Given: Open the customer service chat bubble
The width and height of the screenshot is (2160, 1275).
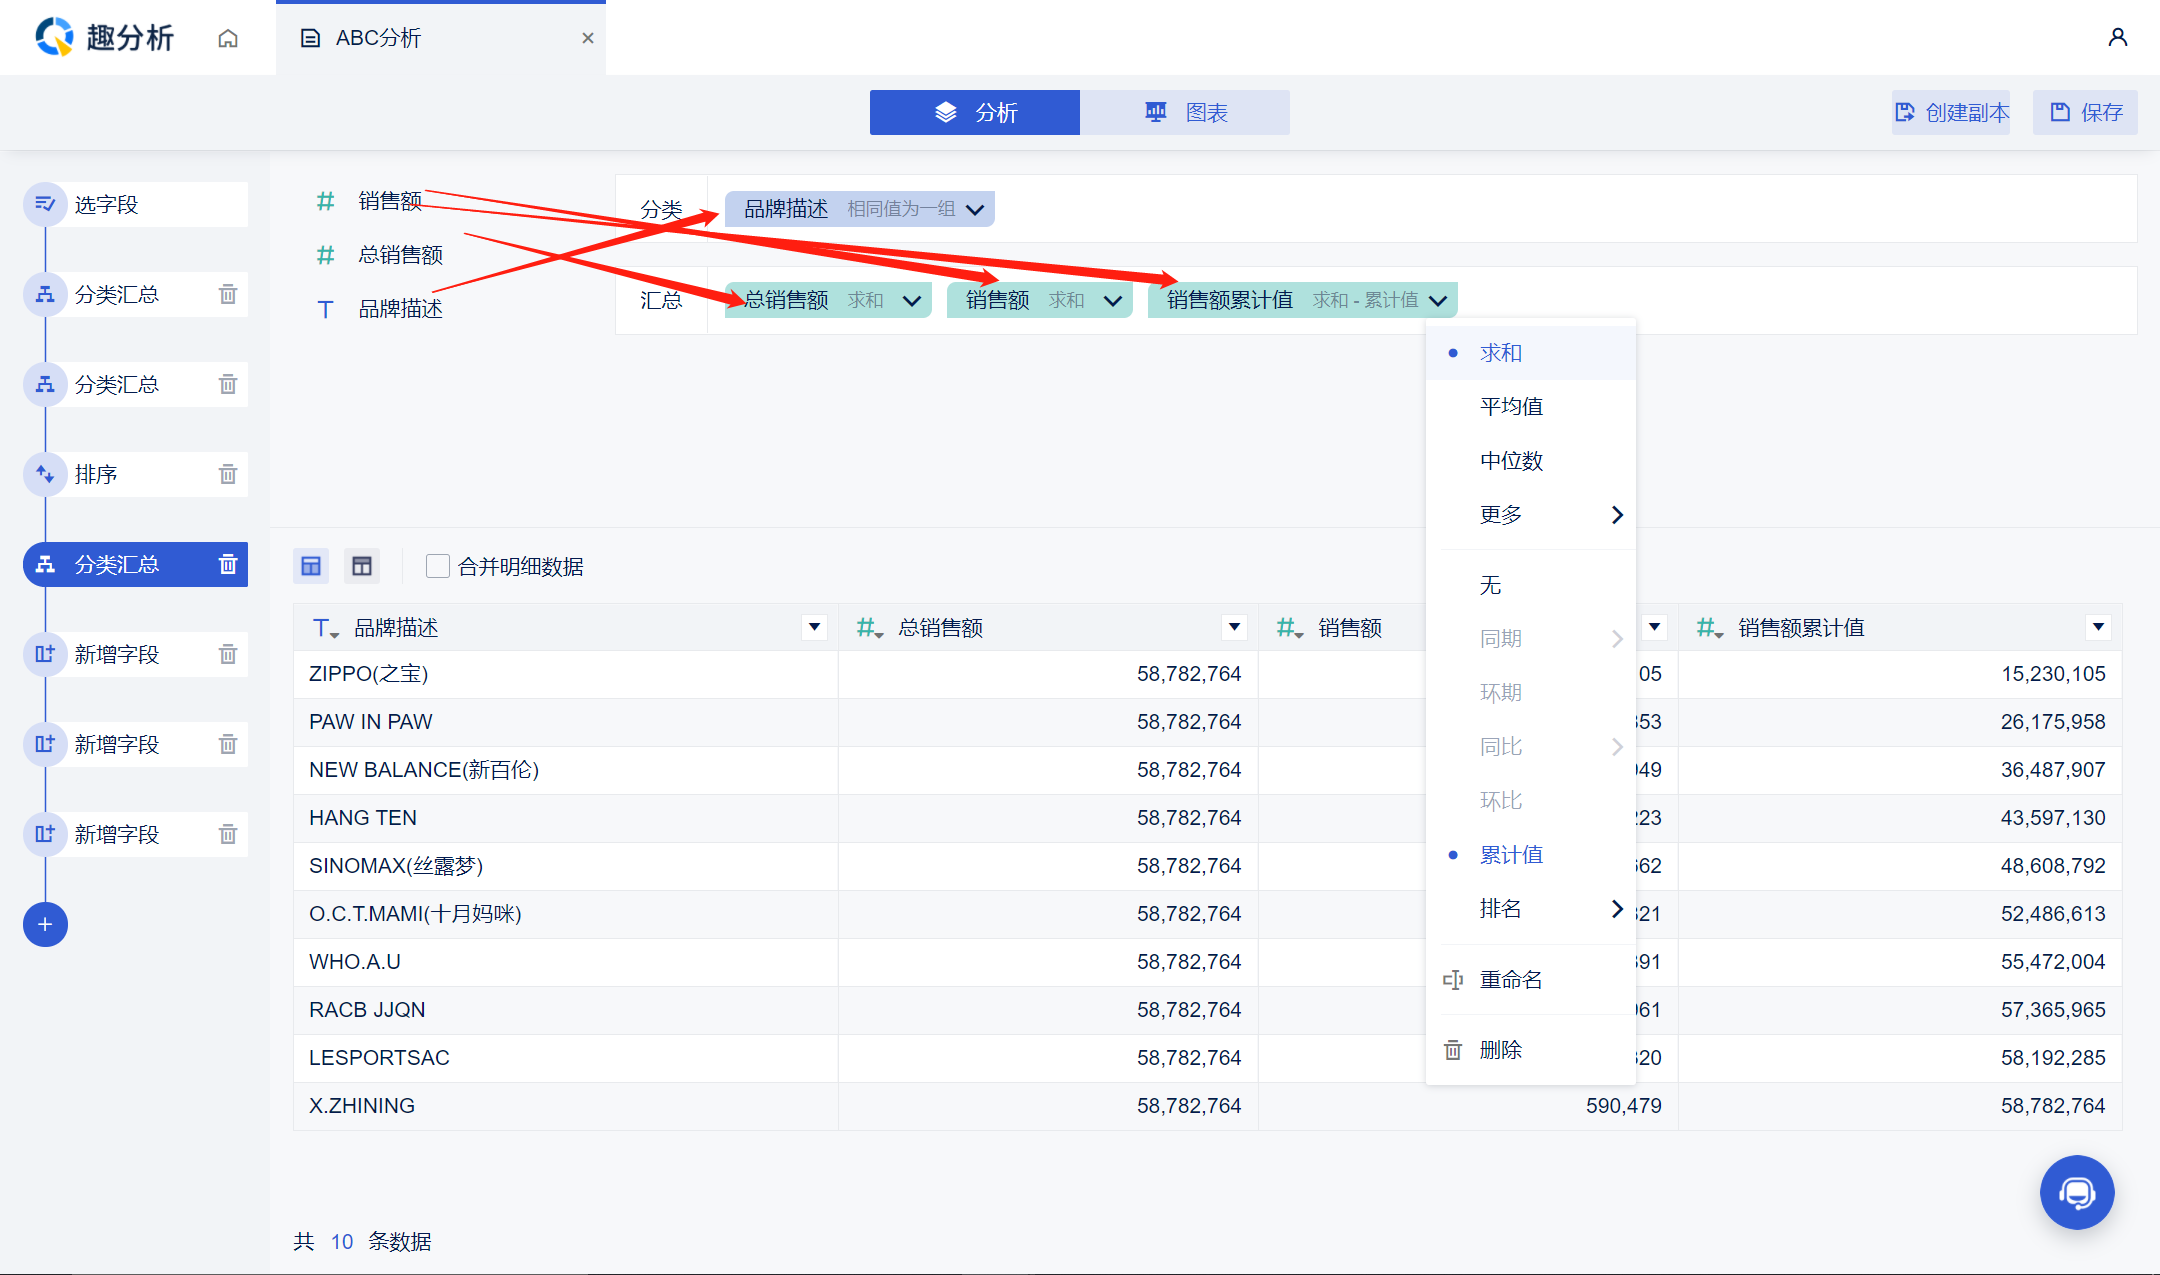Looking at the screenshot, I should click(2076, 1192).
